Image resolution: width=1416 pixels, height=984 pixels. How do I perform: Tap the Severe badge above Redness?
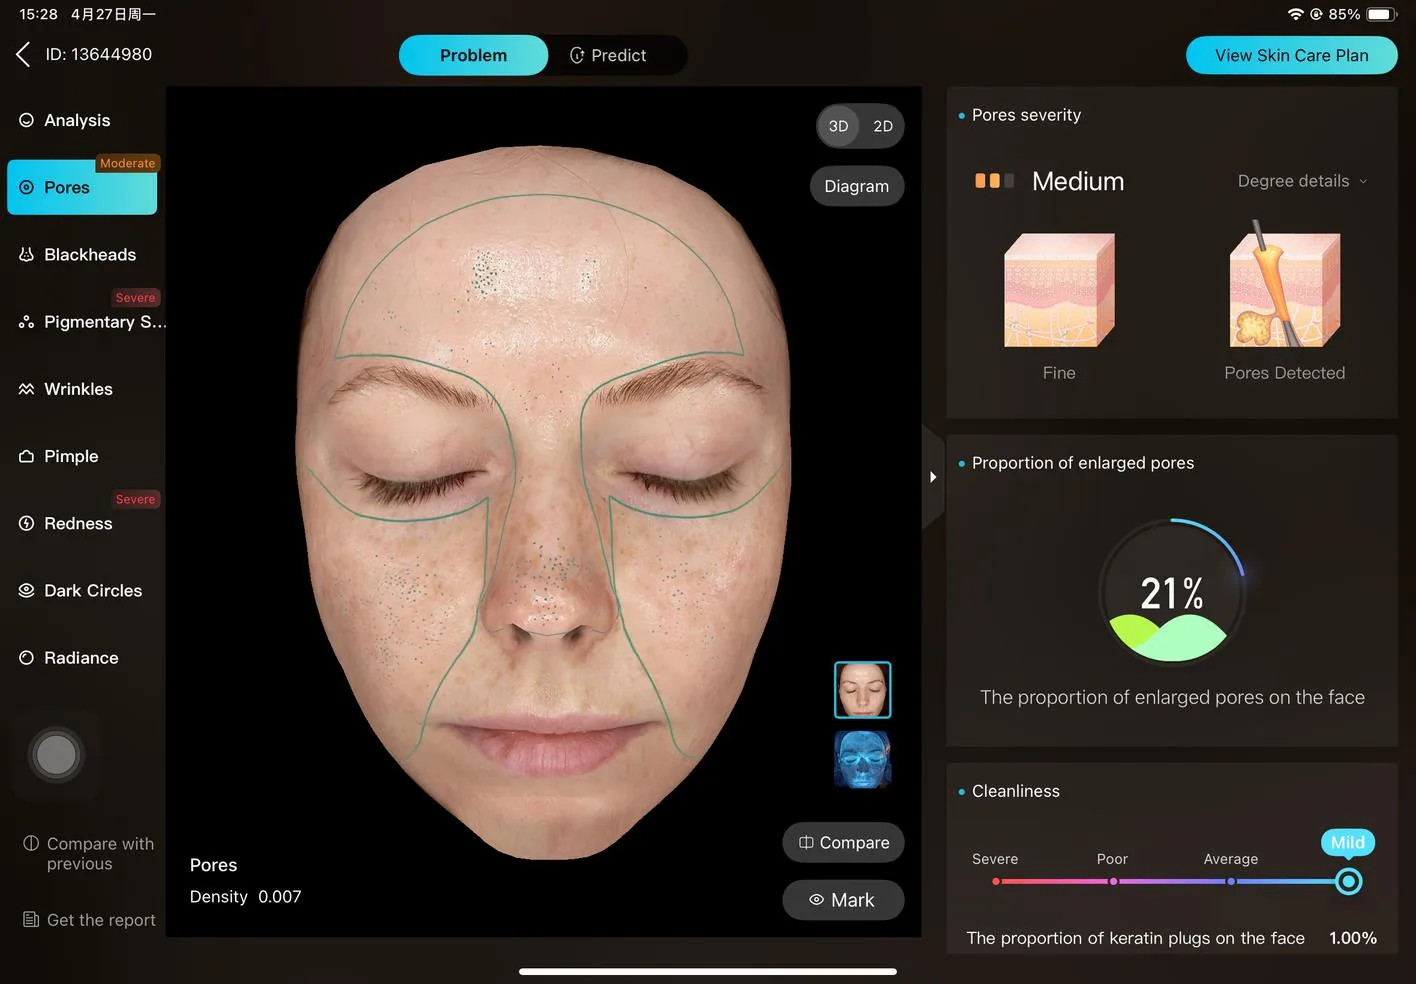pos(136,499)
